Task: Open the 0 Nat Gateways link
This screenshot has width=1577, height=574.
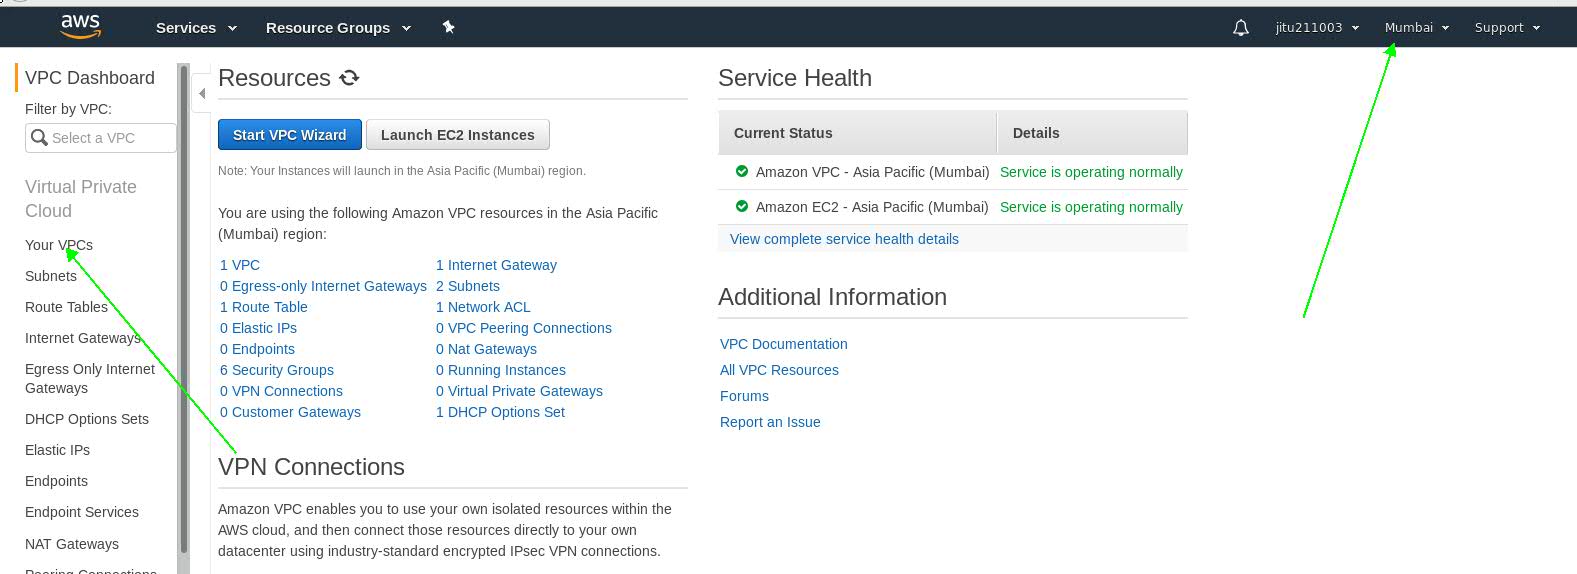Action: coord(486,349)
